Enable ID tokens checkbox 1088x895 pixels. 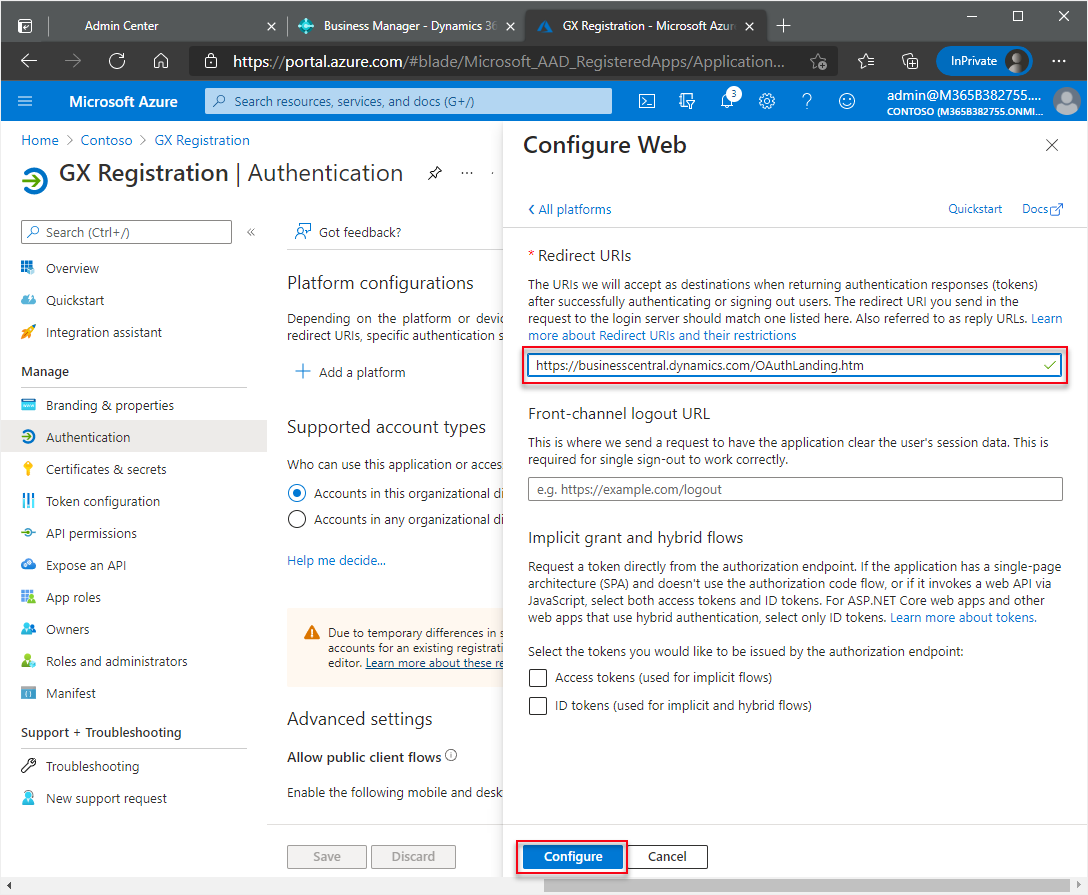[x=538, y=706]
